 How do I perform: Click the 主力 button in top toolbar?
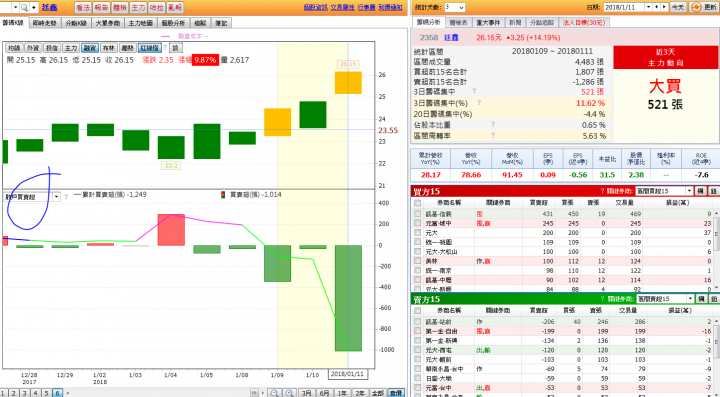tap(138, 7)
